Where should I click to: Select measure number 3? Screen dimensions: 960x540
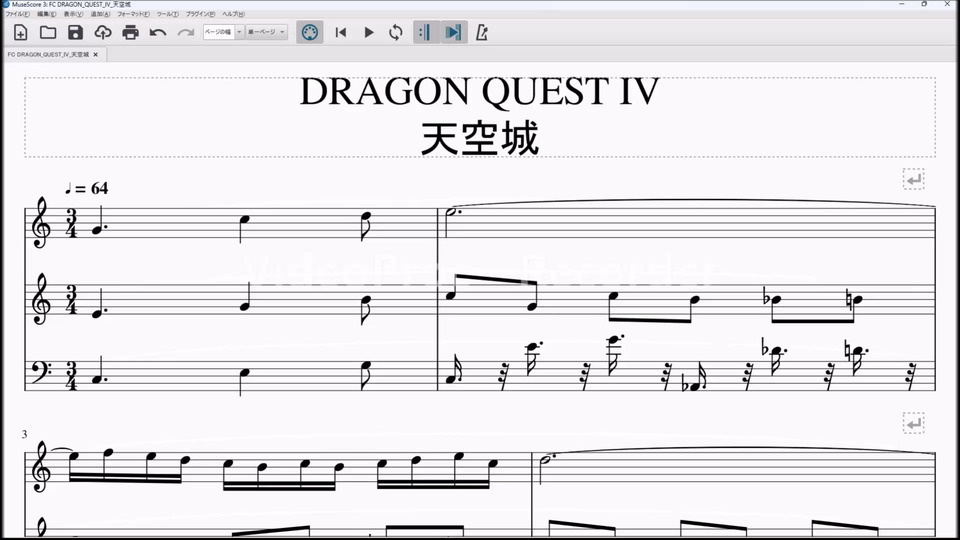pyautogui.click(x=24, y=434)
